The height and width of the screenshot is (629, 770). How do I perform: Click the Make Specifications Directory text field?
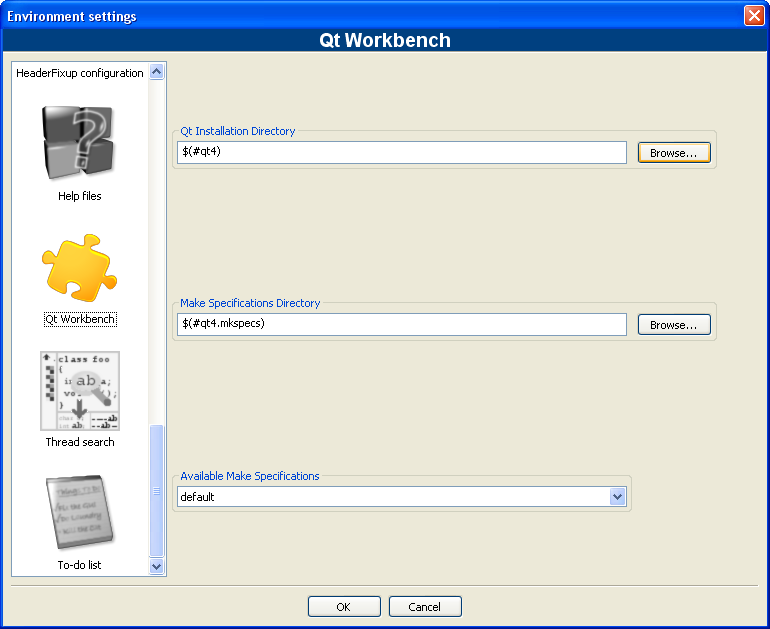point(402,325)
